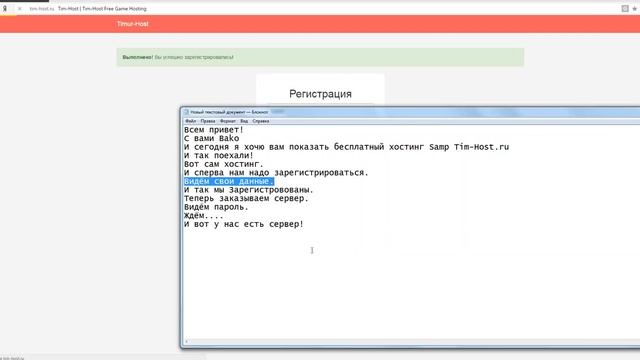This screenshot has height=360, width=640.
Task: Click the line mentioning Samp Tim-Host.ru
Action: pyautogui.click(x=347, y=147)
